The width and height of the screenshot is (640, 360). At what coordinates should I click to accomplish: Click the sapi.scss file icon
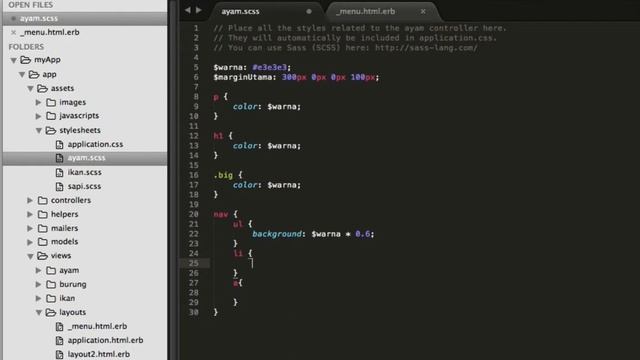(60, 186)
